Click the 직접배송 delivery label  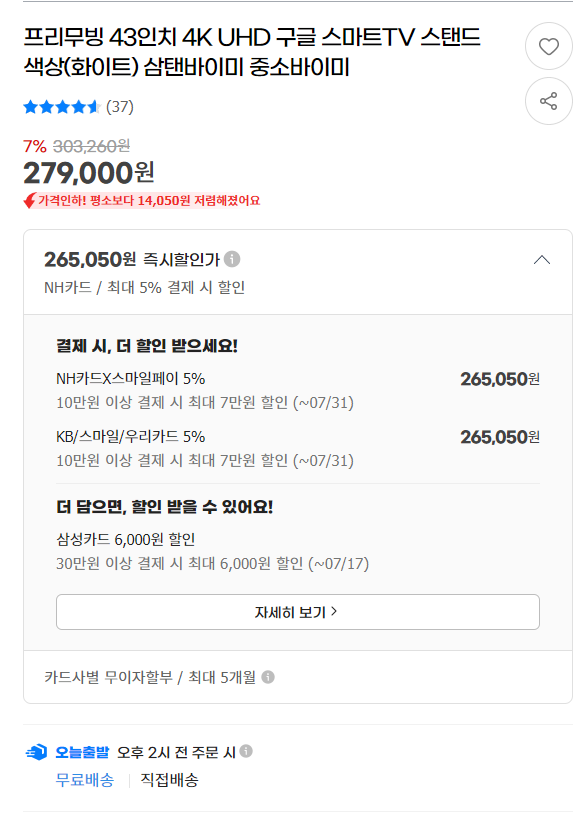[x=169, y=780]
